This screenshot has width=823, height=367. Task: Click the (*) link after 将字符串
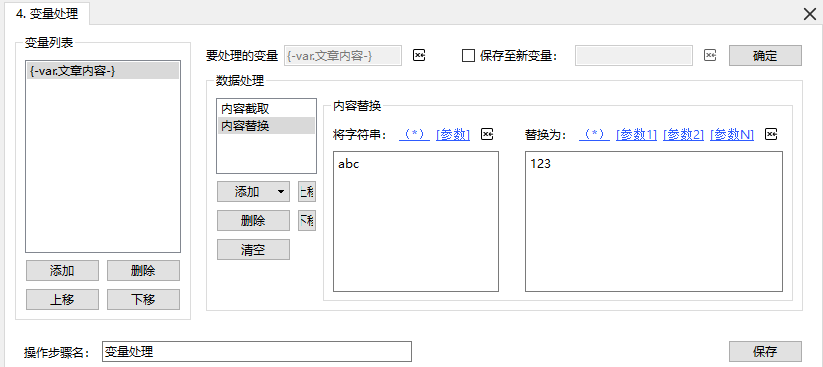coord(415,134)
